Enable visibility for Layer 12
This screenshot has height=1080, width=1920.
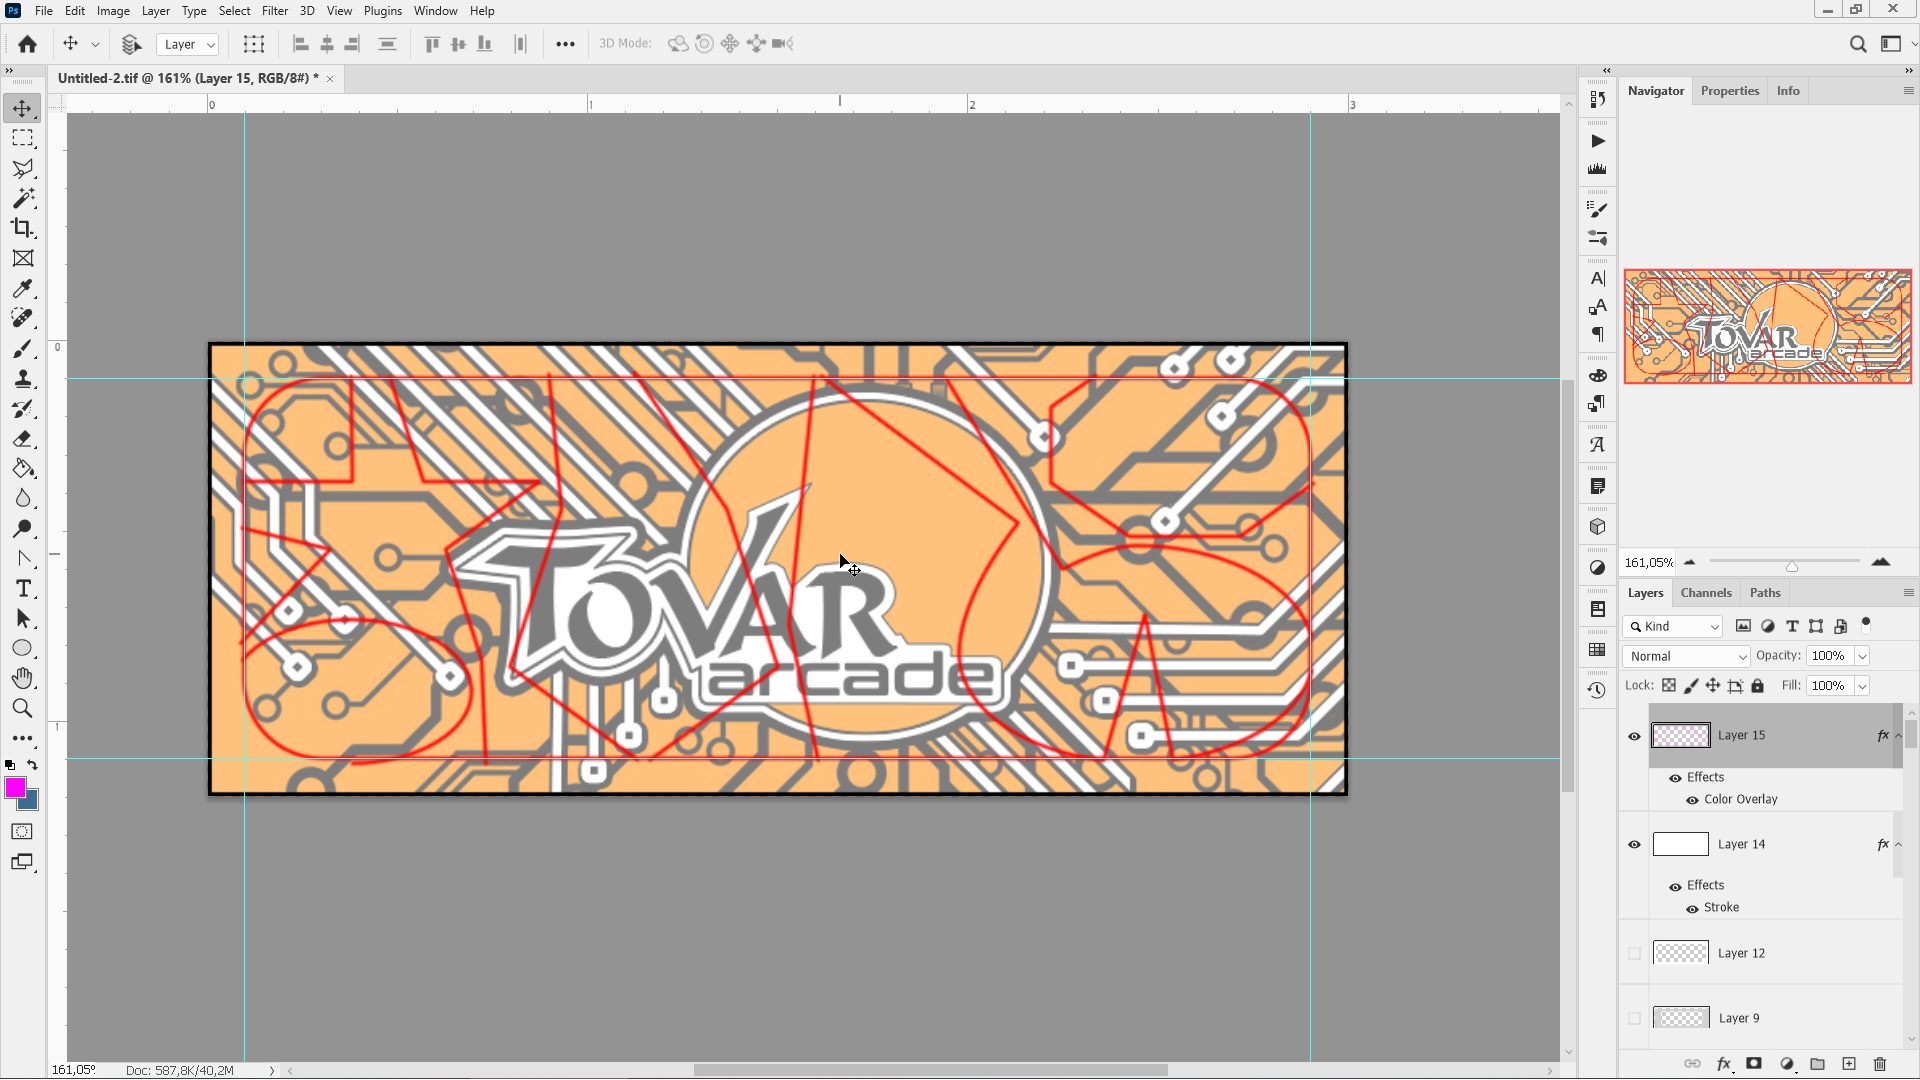[x=1634, y=952]
